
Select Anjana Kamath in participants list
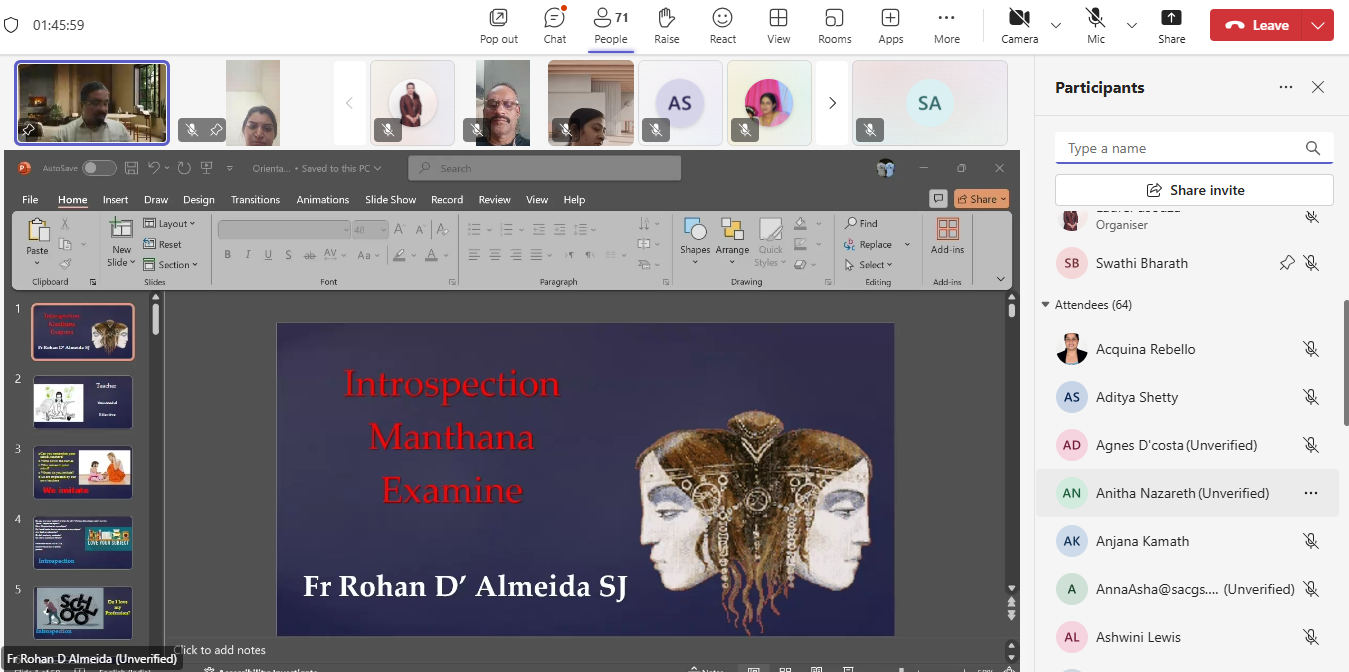click(1187, 541)
